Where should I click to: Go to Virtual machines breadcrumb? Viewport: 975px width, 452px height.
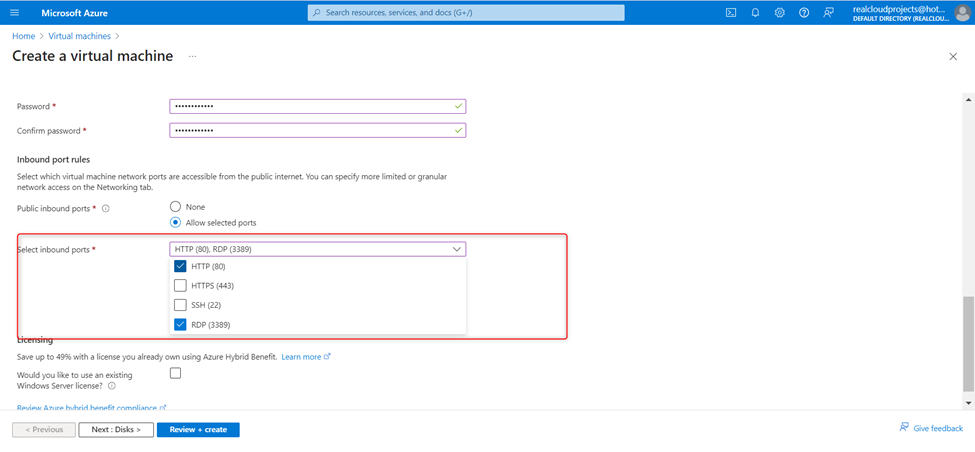pos(80,36)
